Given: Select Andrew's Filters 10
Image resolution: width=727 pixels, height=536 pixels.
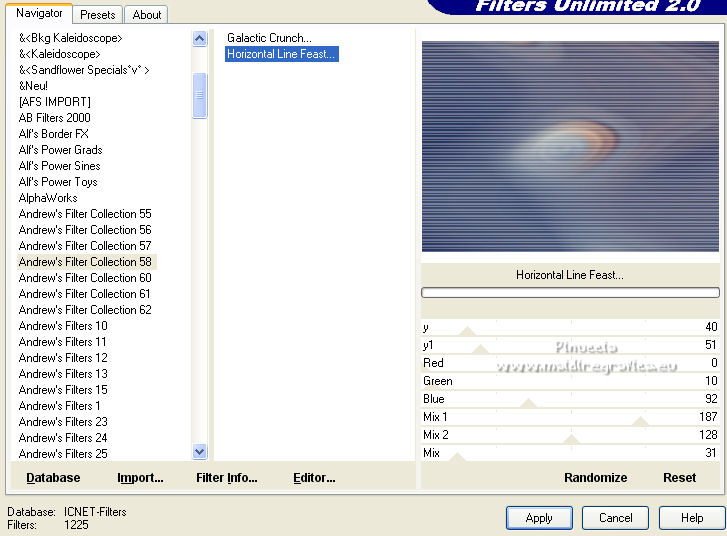Looking at the screenshot, I should (x=63, y=326).
